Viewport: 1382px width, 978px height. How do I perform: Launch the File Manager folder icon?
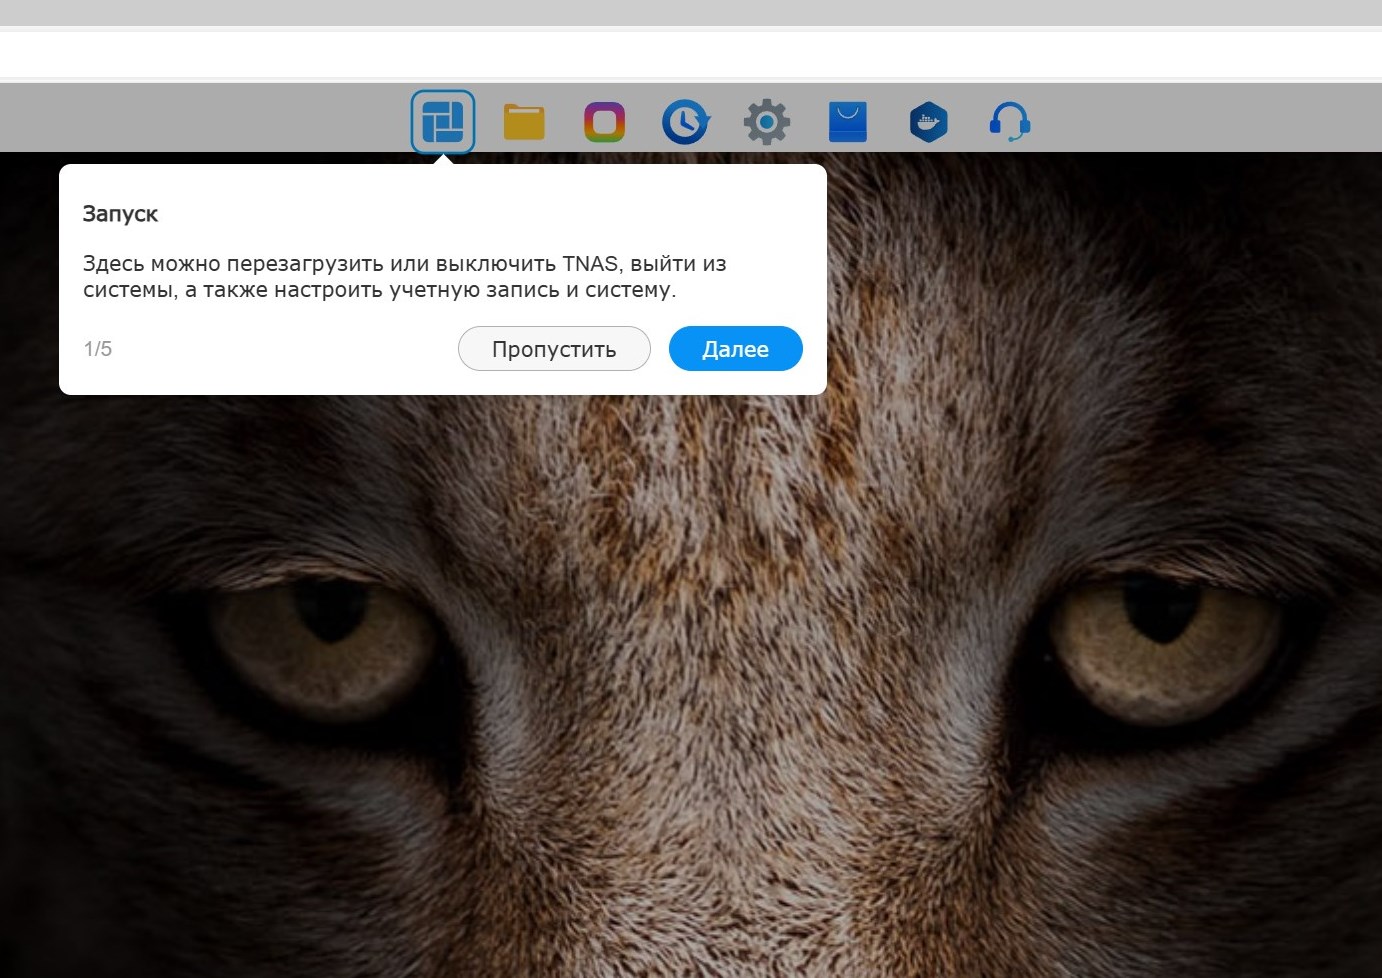[x=524, y=122]
